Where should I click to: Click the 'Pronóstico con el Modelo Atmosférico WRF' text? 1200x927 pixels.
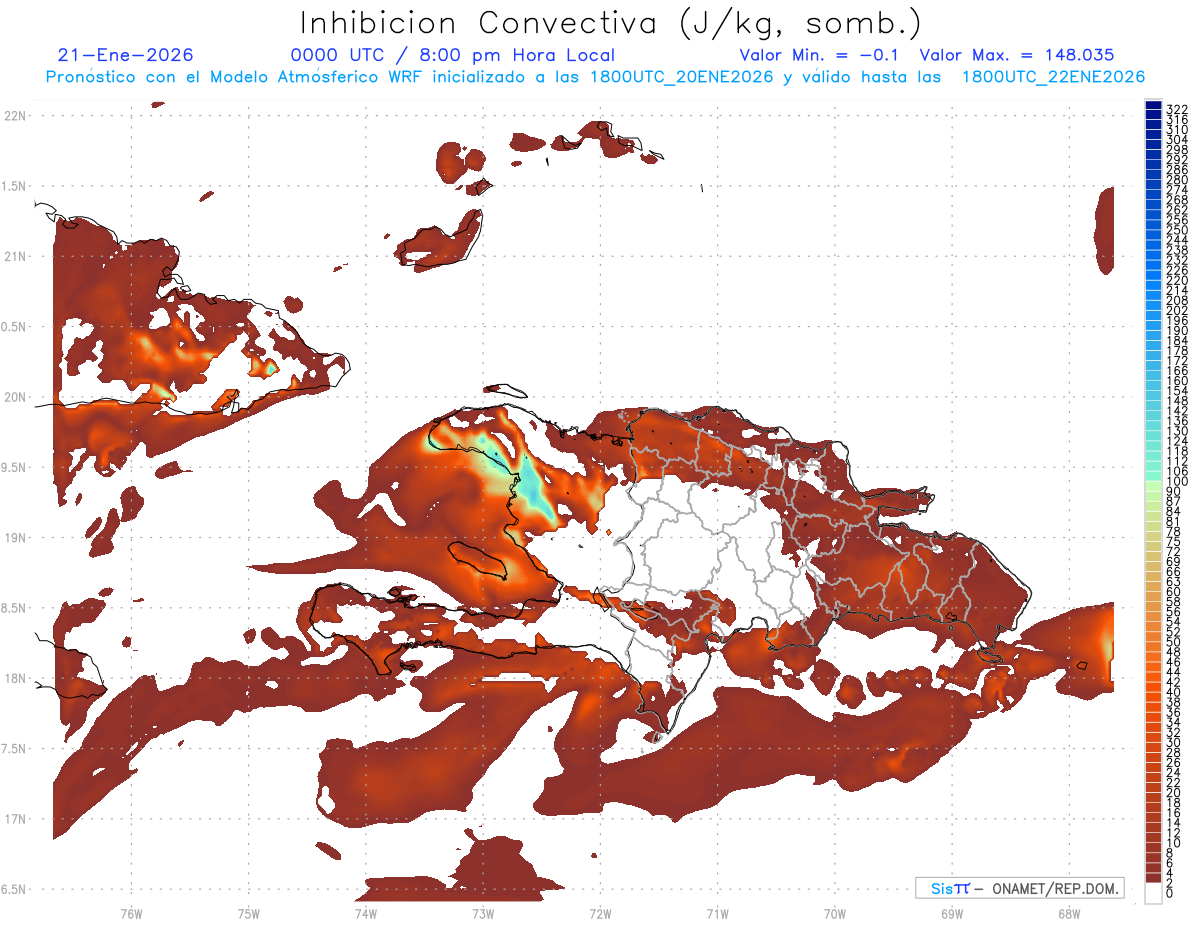pyautogui.click(x=236, y=77)
